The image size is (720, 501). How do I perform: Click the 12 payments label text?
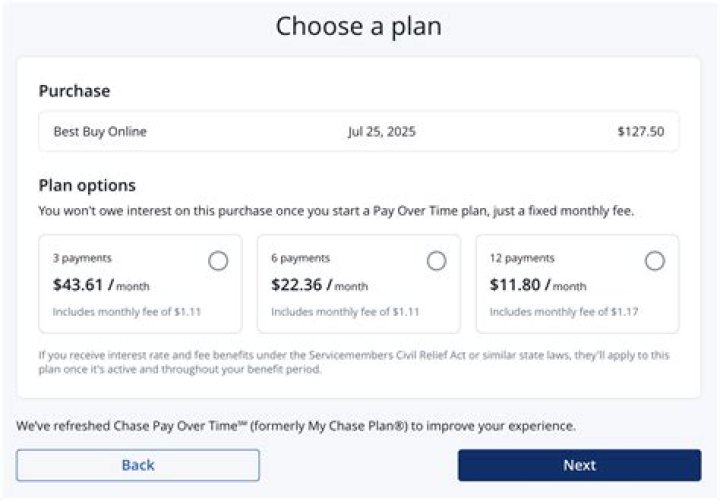pos(521,258)
